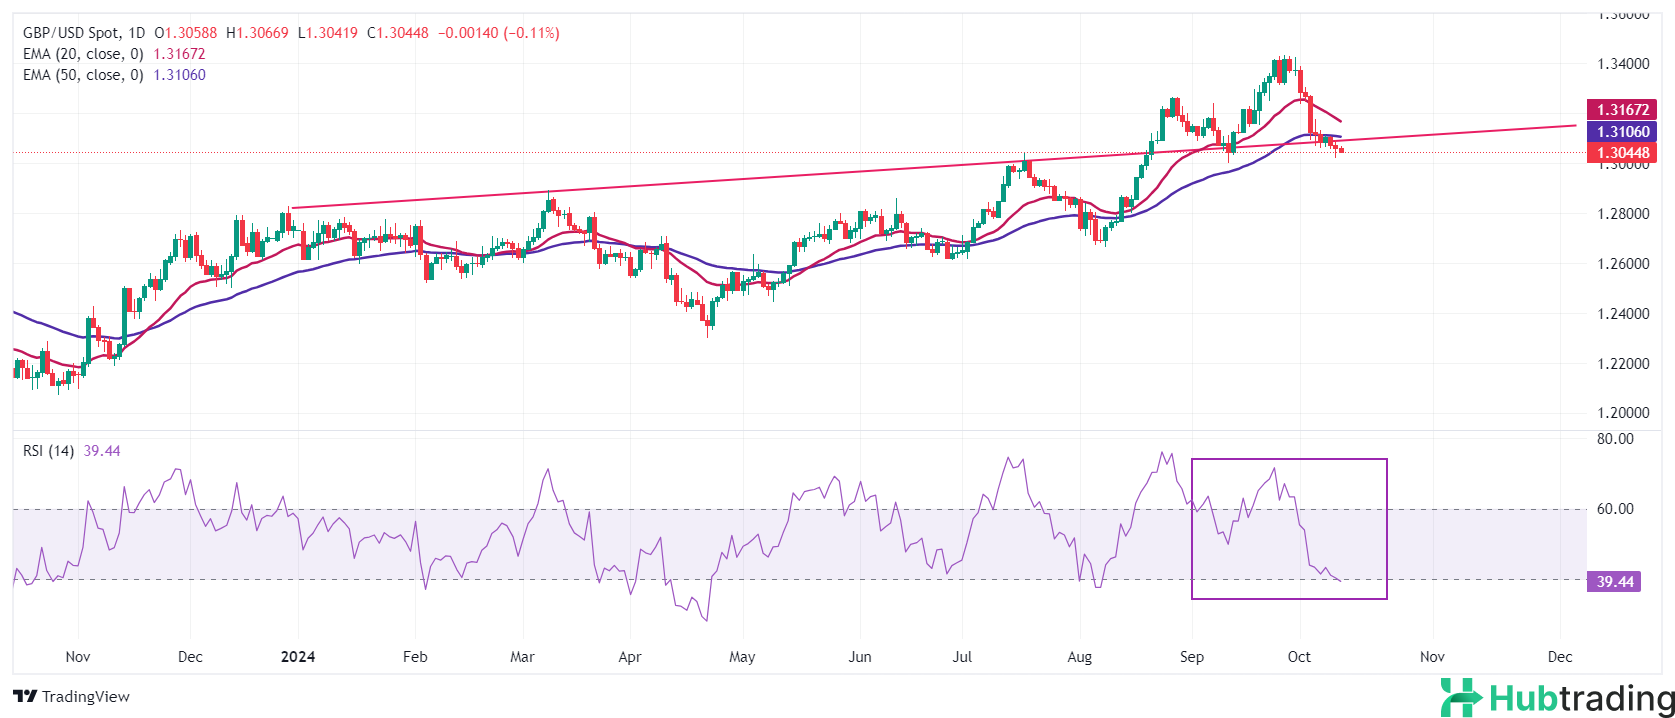Click the 2024 label on time axis
The width and height of the screenshot is (1675, 718).
(298, 657)
